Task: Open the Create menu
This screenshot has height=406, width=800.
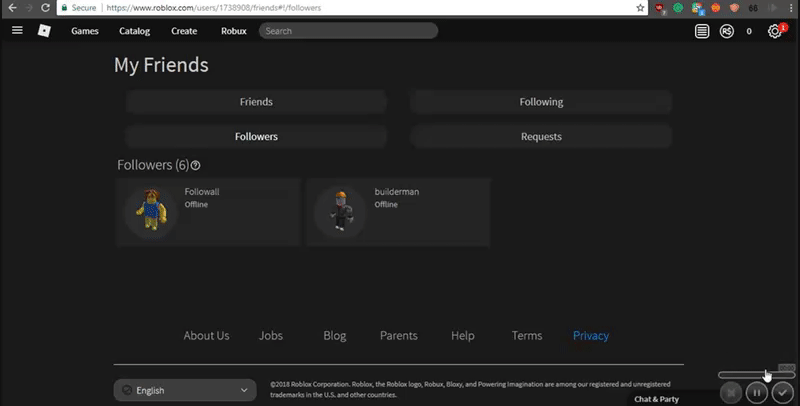Action: click(184, 31)
